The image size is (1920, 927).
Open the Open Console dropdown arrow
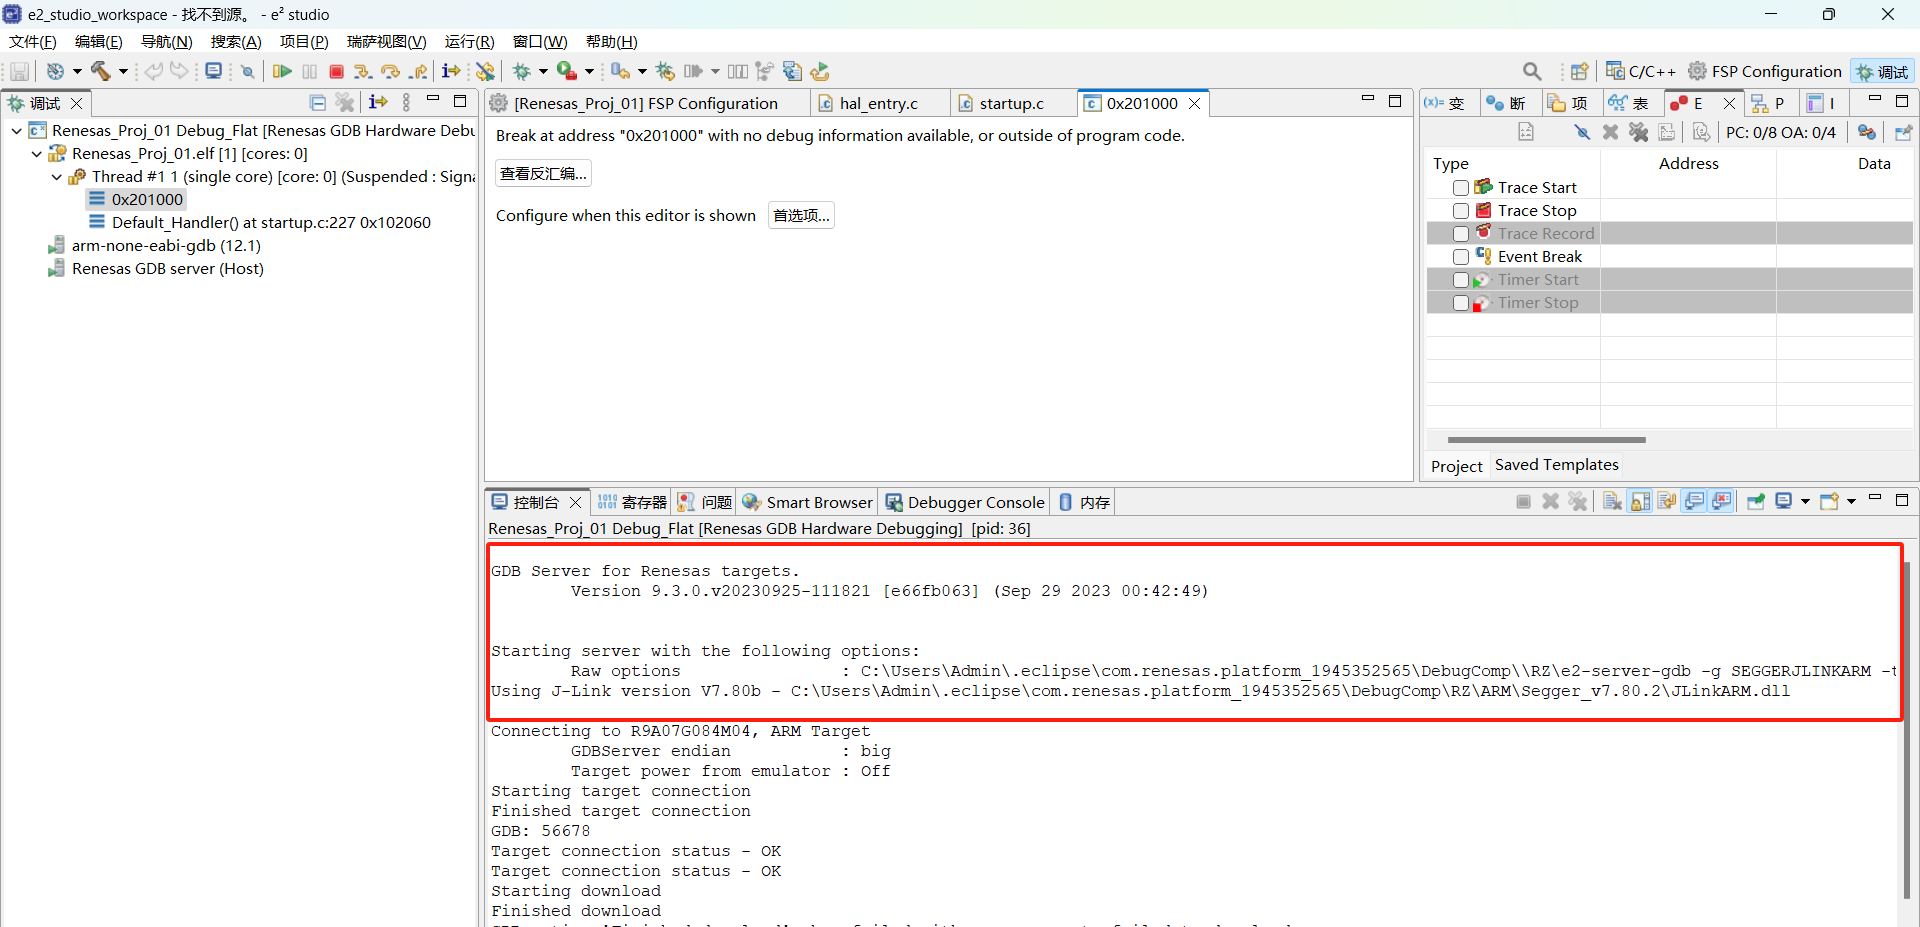(x=1851, y=502)
